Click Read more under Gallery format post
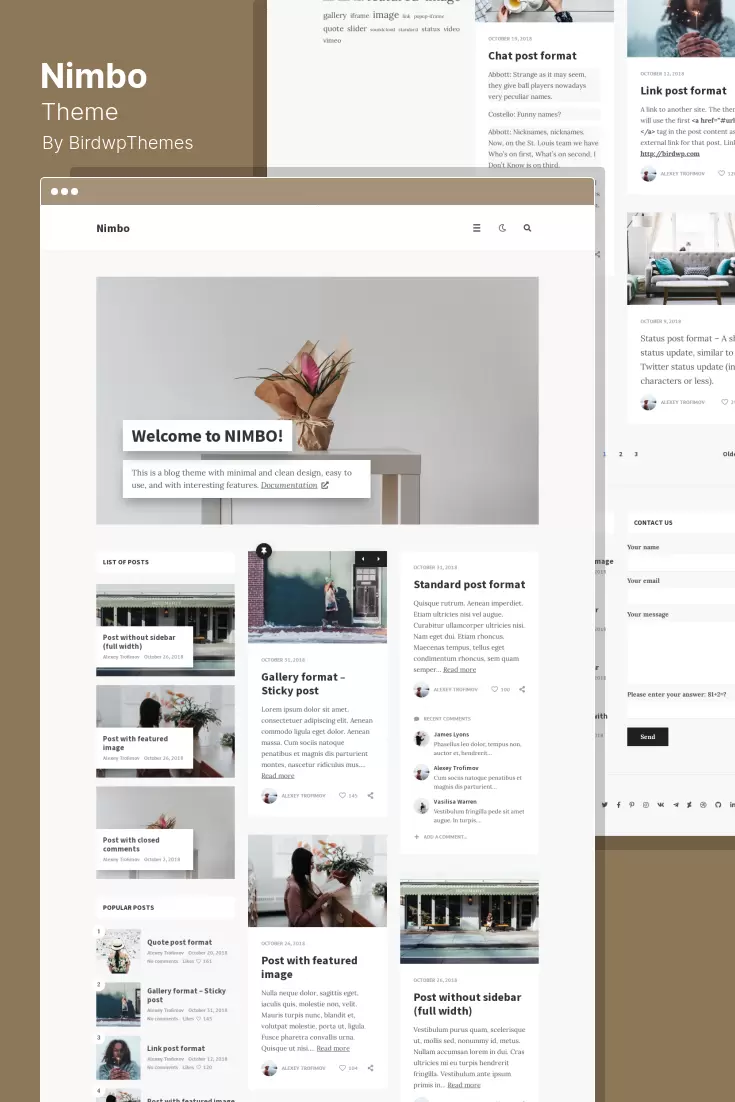The image size is (735, 1102). pos(278,776)
